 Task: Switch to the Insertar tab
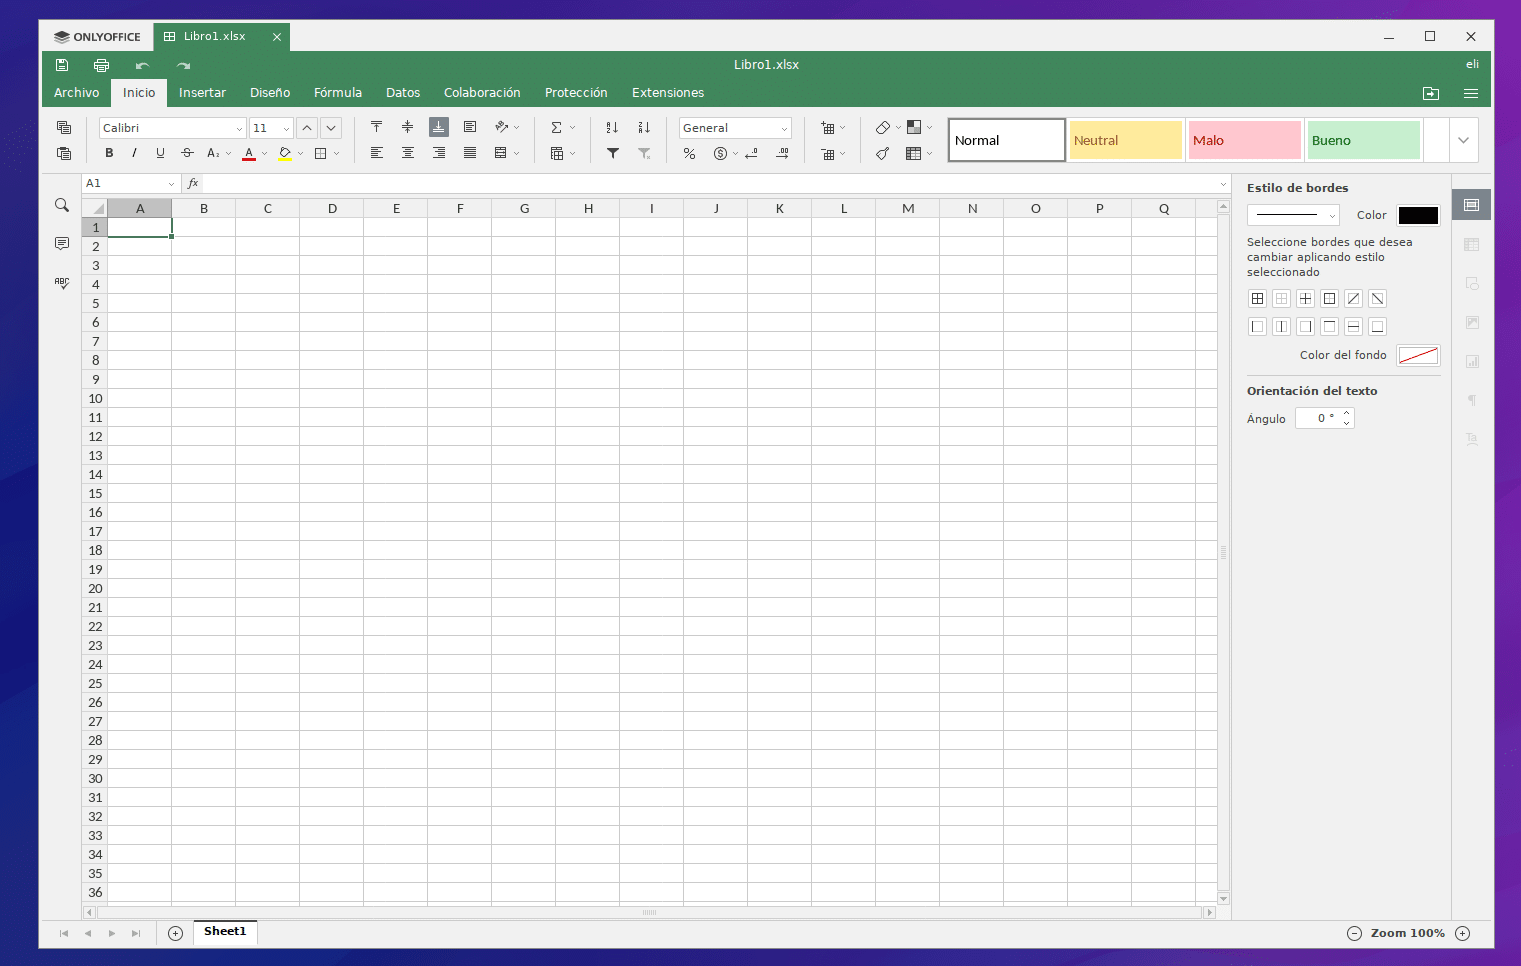[202, 93]
